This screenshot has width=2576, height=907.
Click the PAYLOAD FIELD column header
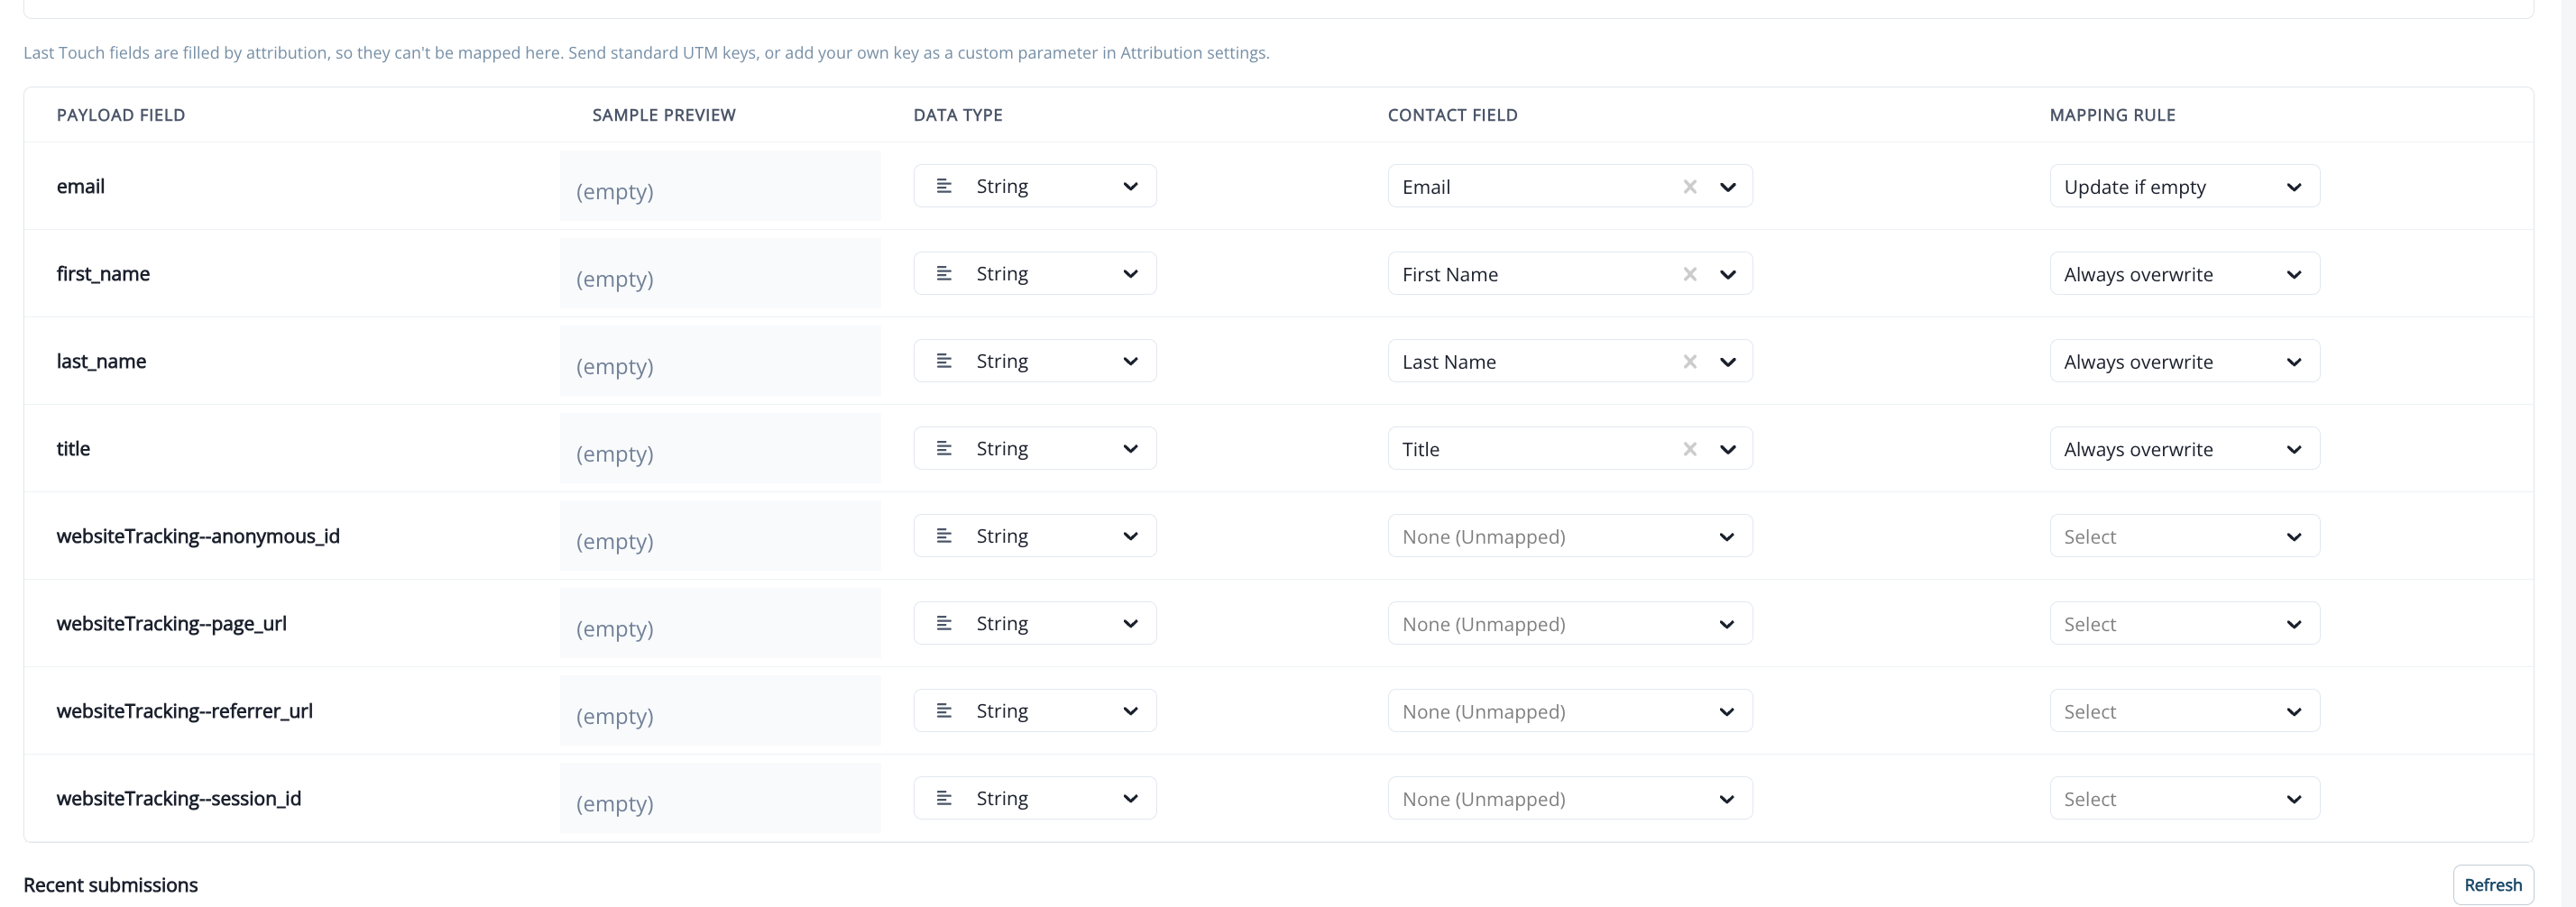(121, 115)
